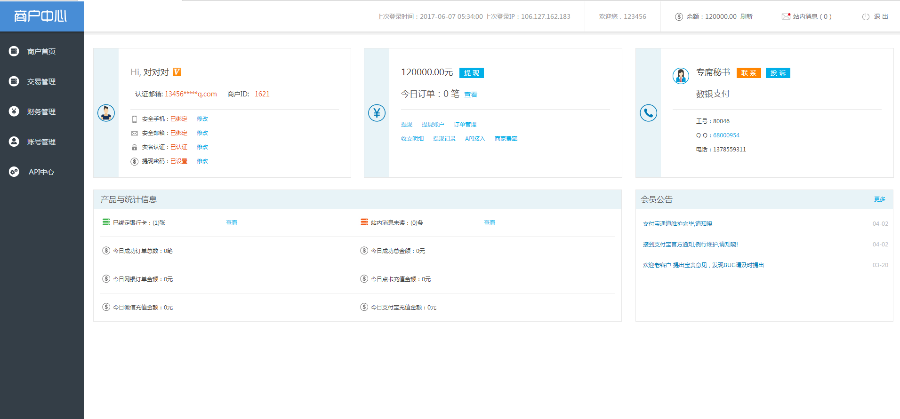Click the 产品与统计信息 panel header
Image resolution: width=900 pixels, height=419 pixels.
click(357, 199)
